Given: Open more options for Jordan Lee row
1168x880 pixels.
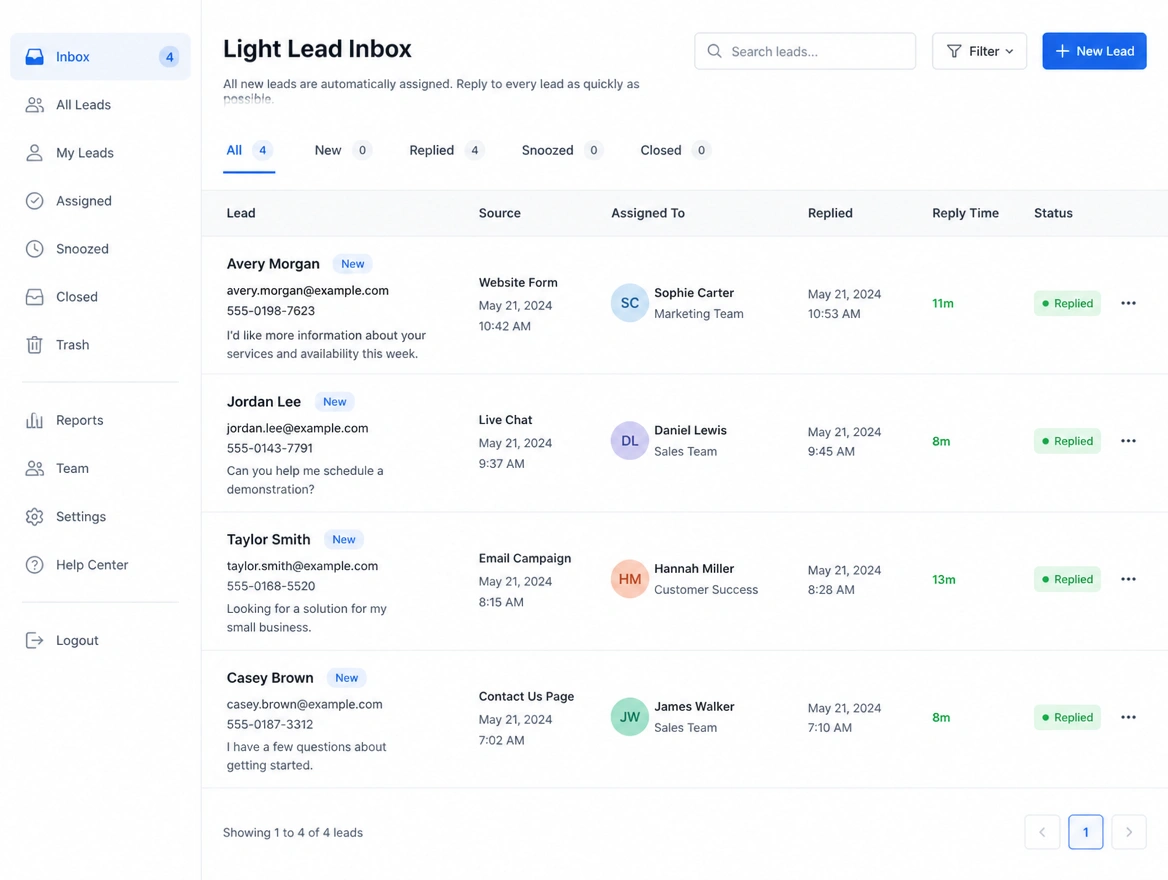Looking at the screenshot, I should (x=1128, y=441).
